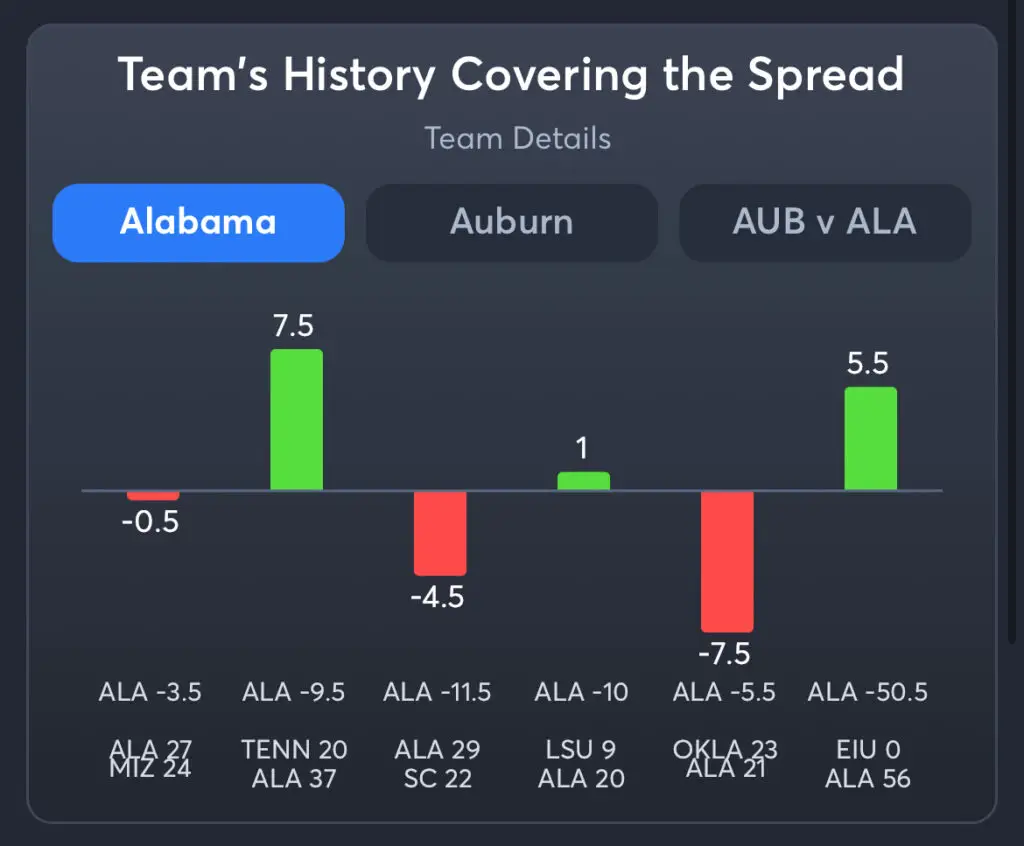Click the small red -0.5 bar
This screenshot has width=1024, height=846.
[152, 494]
